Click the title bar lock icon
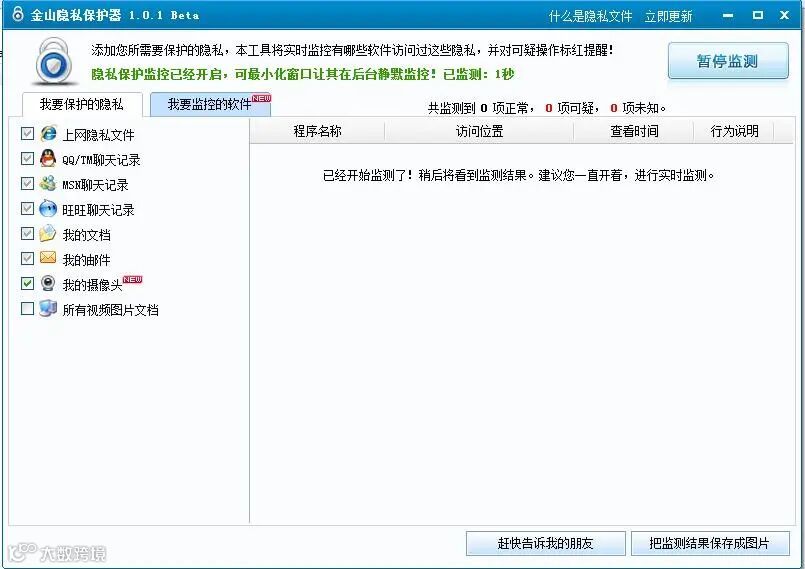 [18, 14]
